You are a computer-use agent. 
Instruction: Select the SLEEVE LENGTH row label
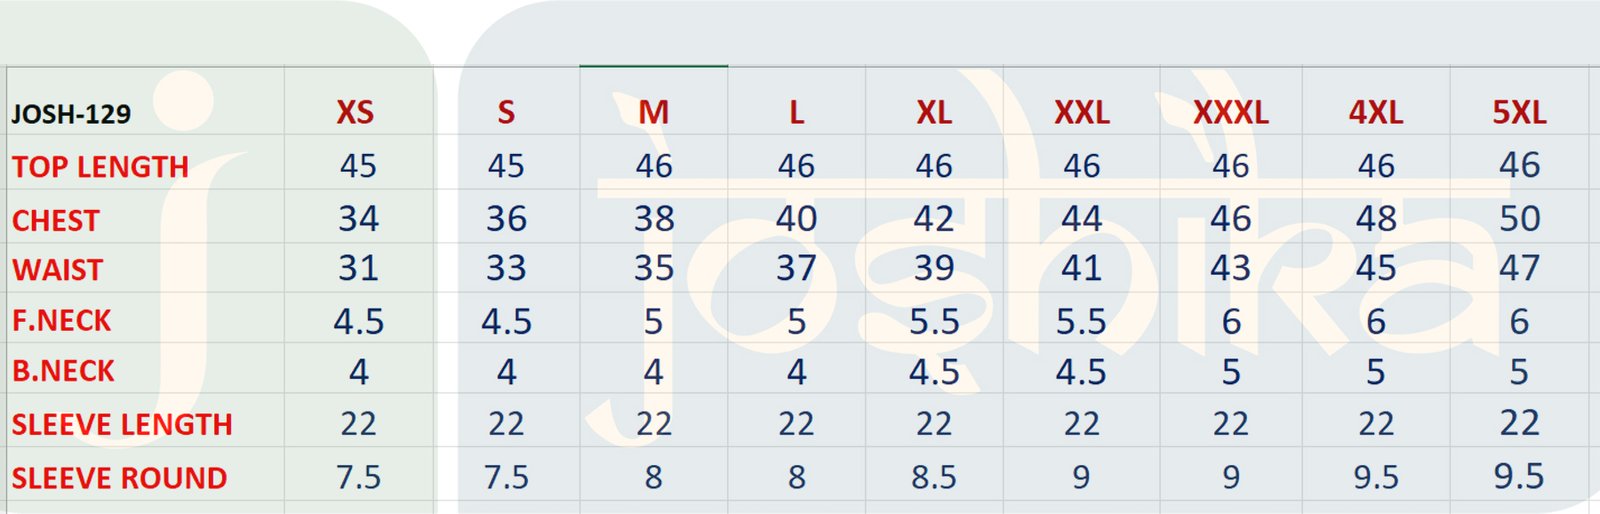121,424
